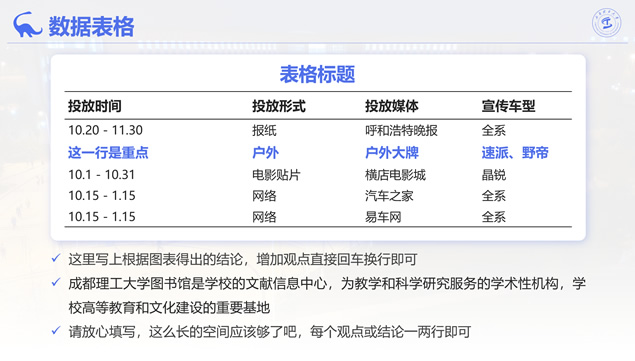The image size is (635, 361).
Task: Click the 电影贴片 table cell
Action: point(276,175)
